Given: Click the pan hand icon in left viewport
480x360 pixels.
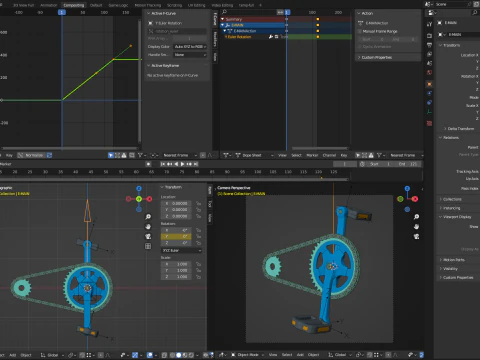Looking at the screenshot, I should [x=148, y=227].
